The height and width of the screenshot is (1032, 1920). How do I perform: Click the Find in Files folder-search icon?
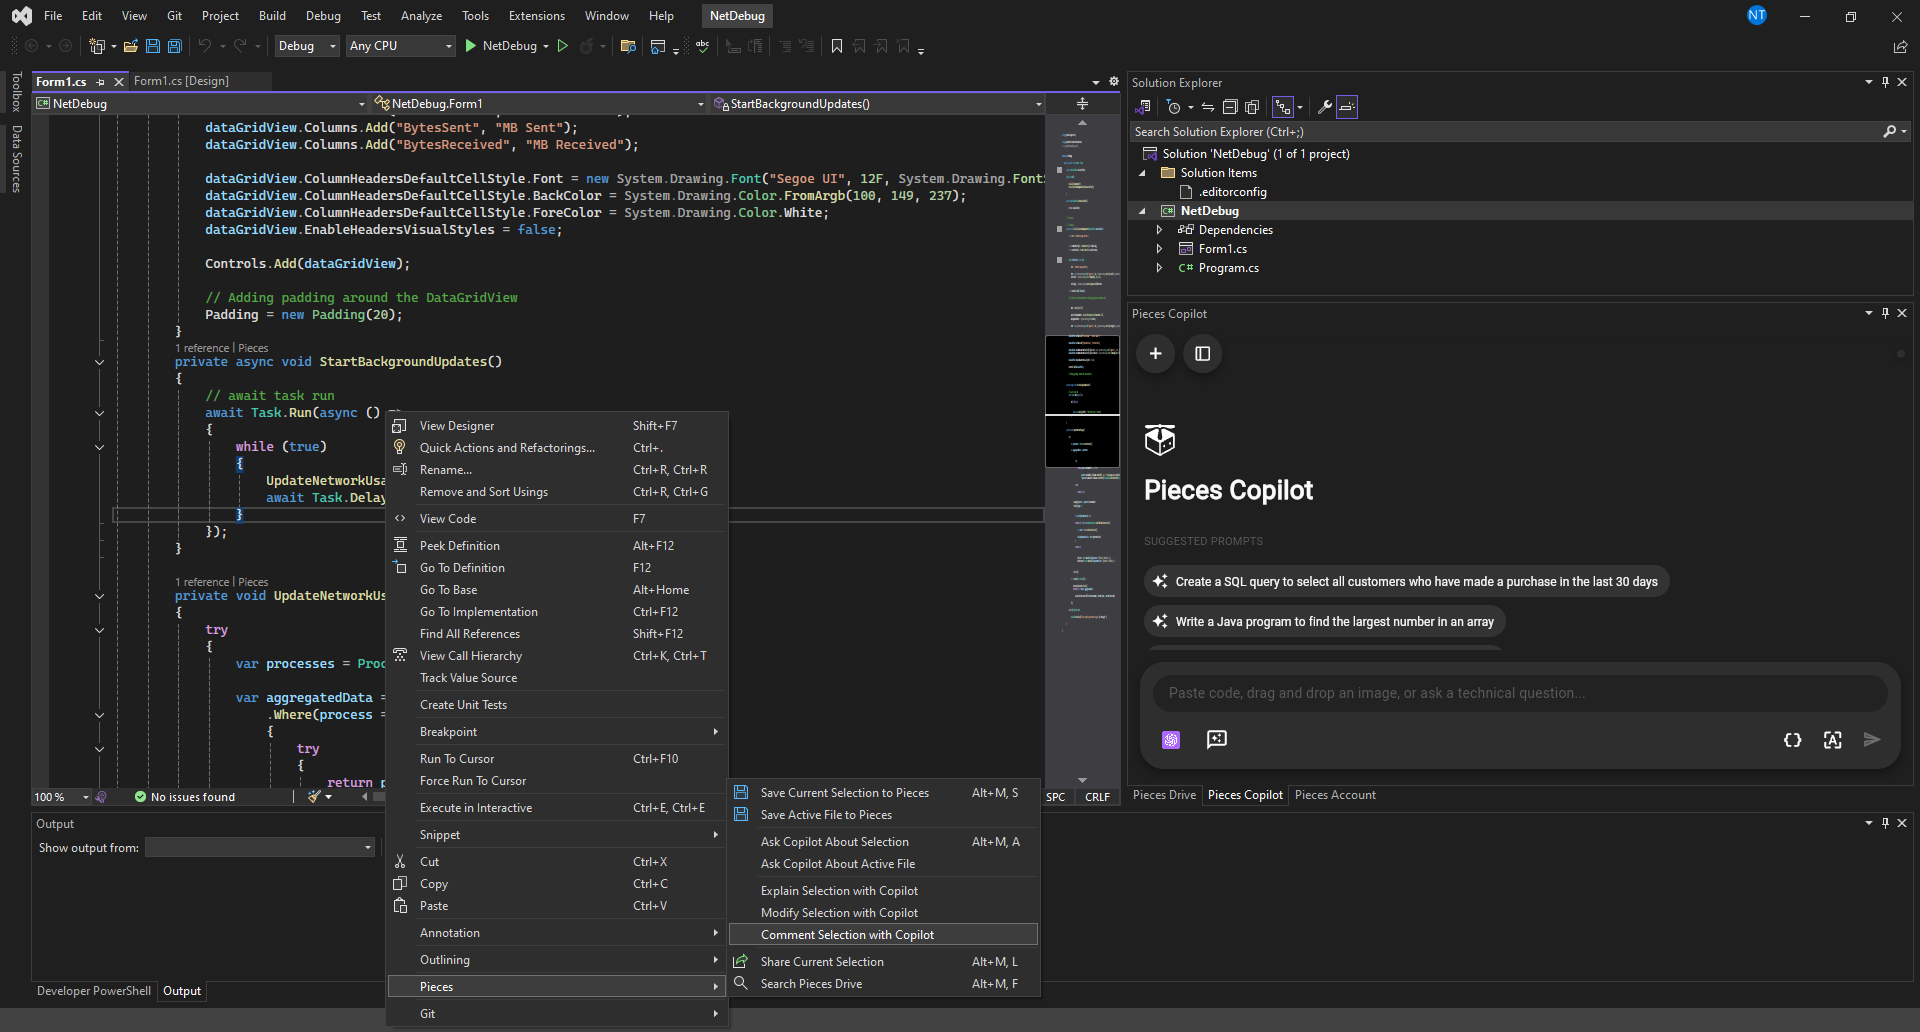(x=628, y=46)
